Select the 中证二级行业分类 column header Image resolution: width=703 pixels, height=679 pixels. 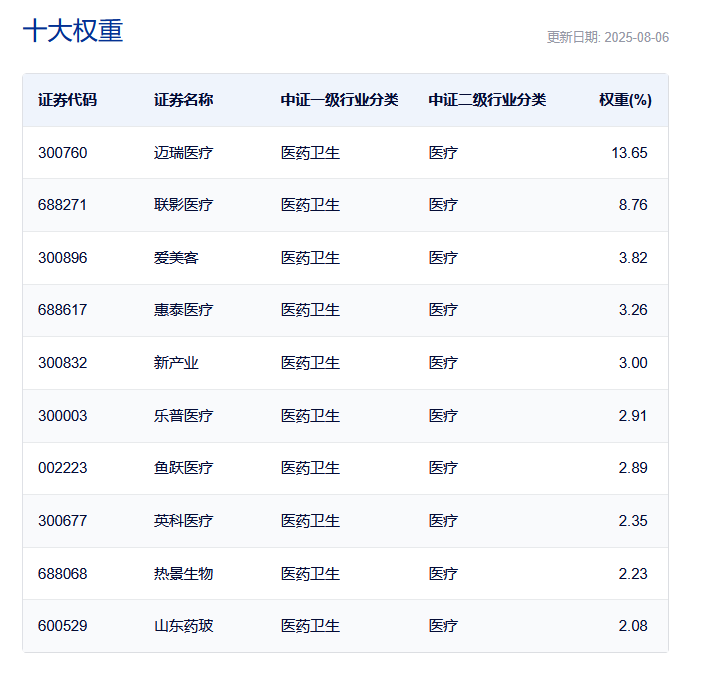click(x=487, y=100)
